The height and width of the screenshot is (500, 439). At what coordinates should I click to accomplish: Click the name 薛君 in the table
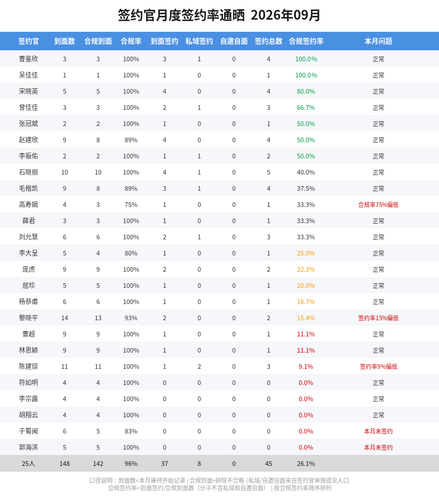[x=28, y=221]
